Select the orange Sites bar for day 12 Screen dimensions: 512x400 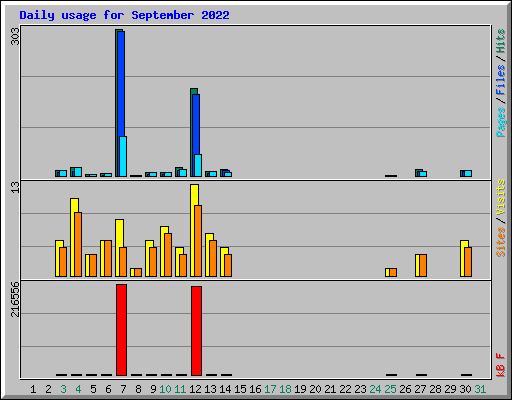198,241
